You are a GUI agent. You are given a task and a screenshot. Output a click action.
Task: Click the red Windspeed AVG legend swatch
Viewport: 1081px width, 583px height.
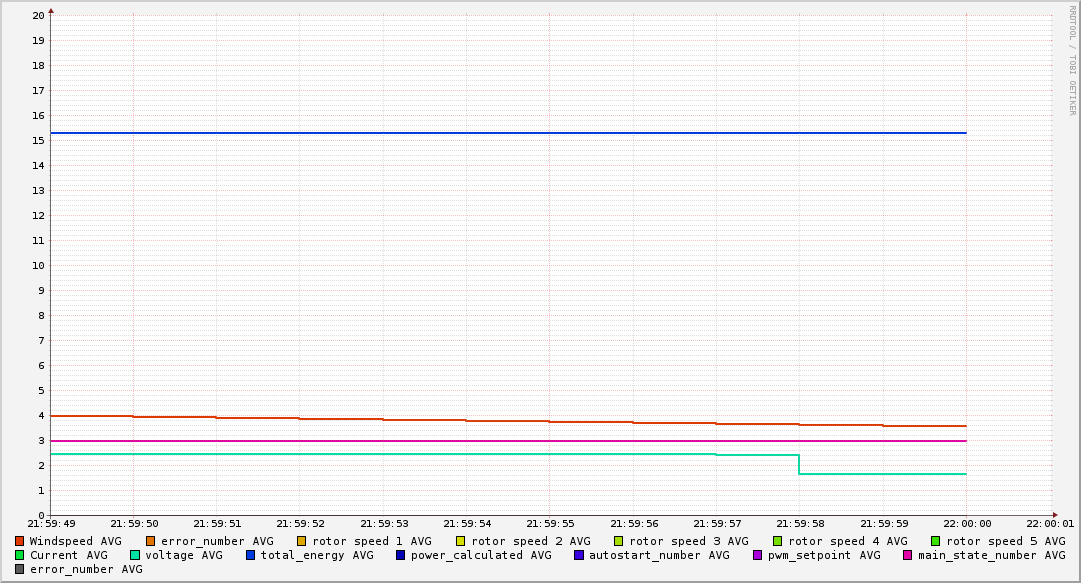tap(19, 541)
